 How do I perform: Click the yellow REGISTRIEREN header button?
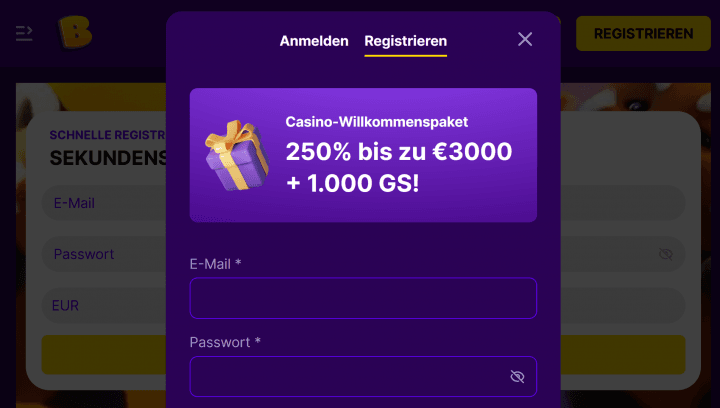tap(643, 34)
